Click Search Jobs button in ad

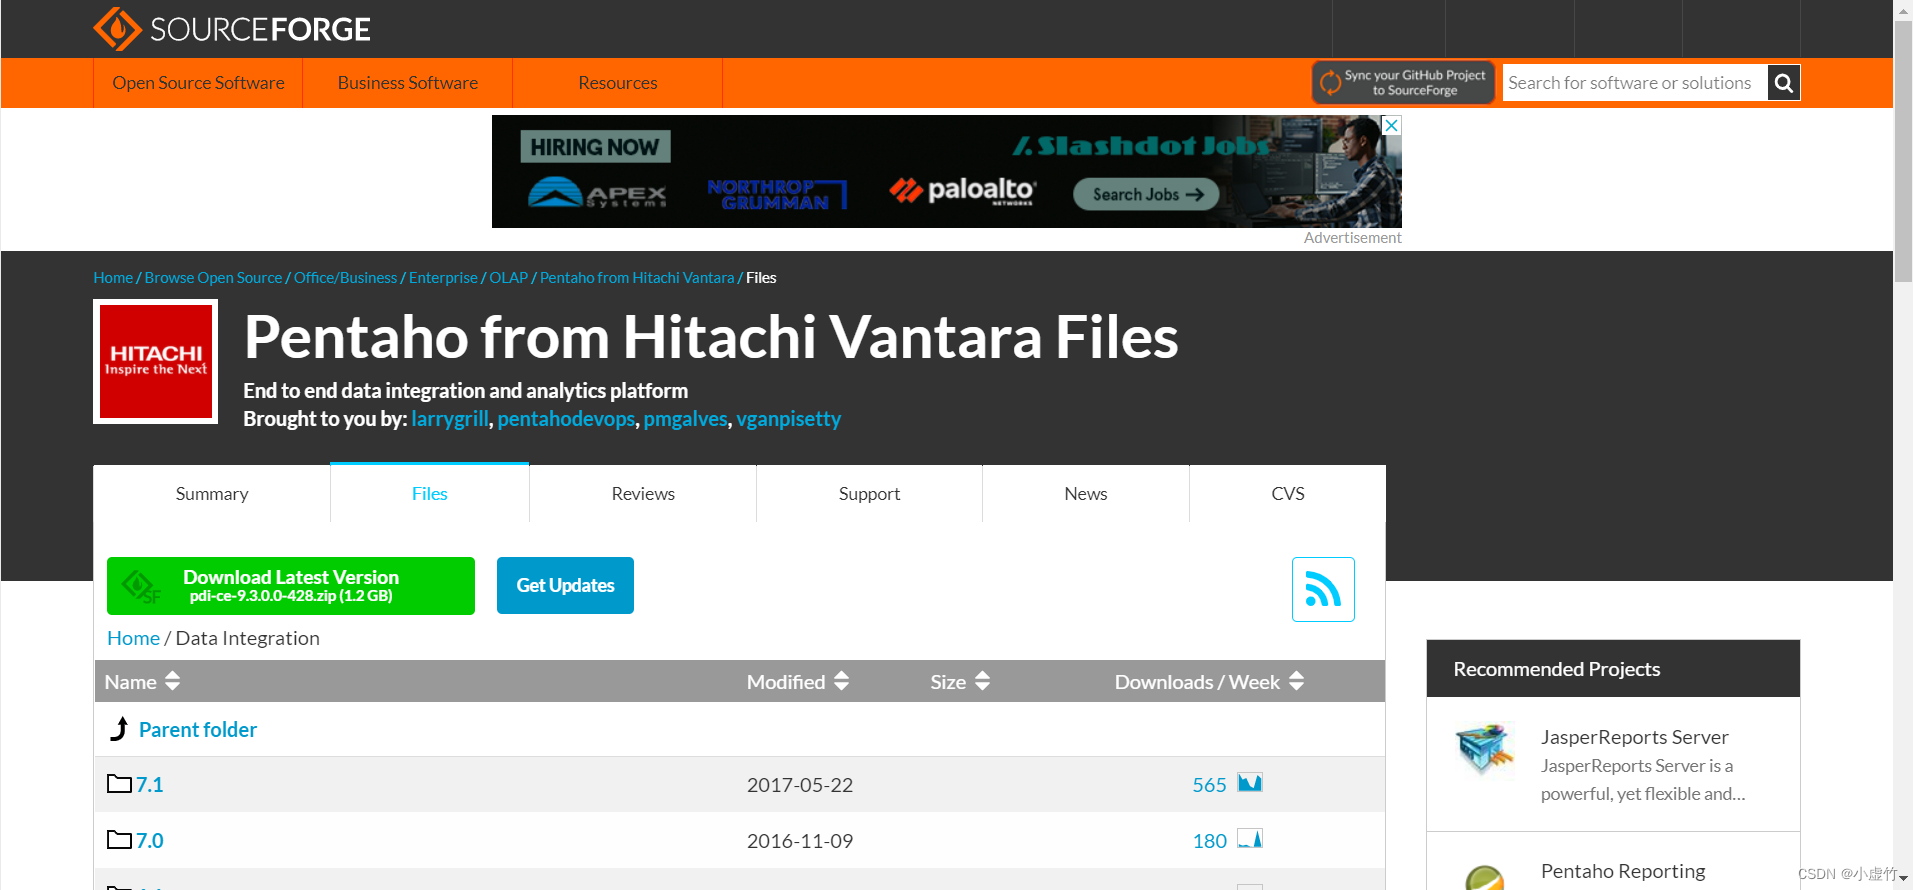click(1146, 194)
